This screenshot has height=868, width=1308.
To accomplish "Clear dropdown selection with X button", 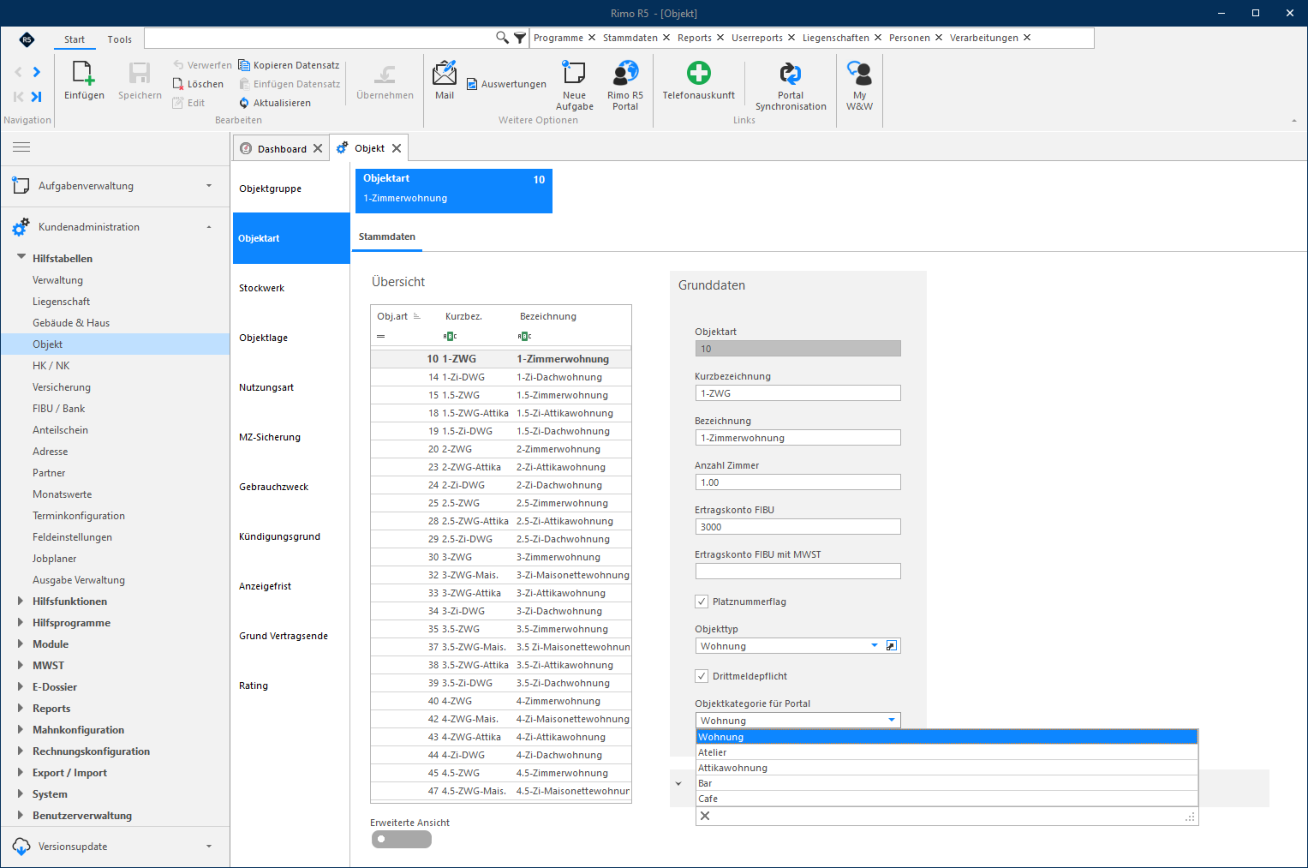I will tap(705, 816).
